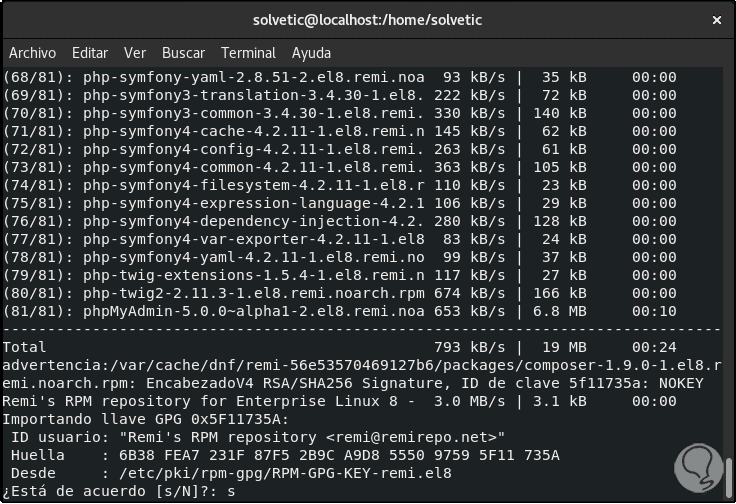Viewport: 736px width, 504px height.
Task: Open the Ver menu
Action: click(135, 53)
